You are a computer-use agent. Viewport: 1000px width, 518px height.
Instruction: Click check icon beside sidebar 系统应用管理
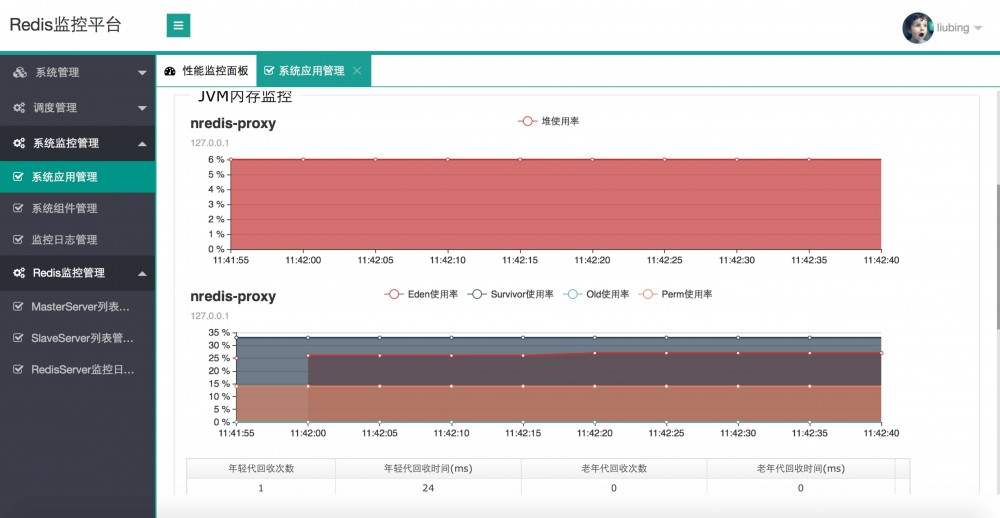18,177
